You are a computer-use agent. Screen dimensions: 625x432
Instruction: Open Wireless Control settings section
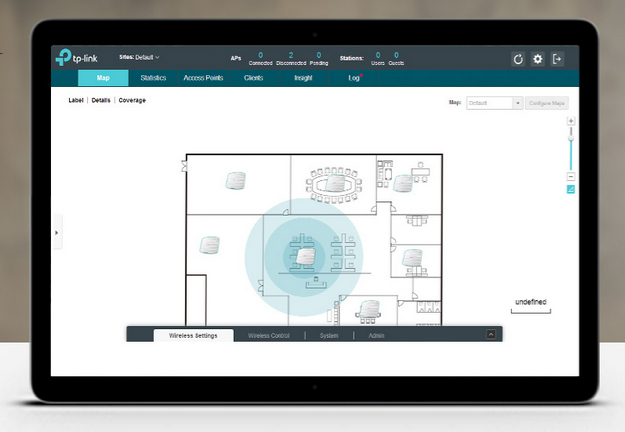pyautogui.click(x=268, y=335)
